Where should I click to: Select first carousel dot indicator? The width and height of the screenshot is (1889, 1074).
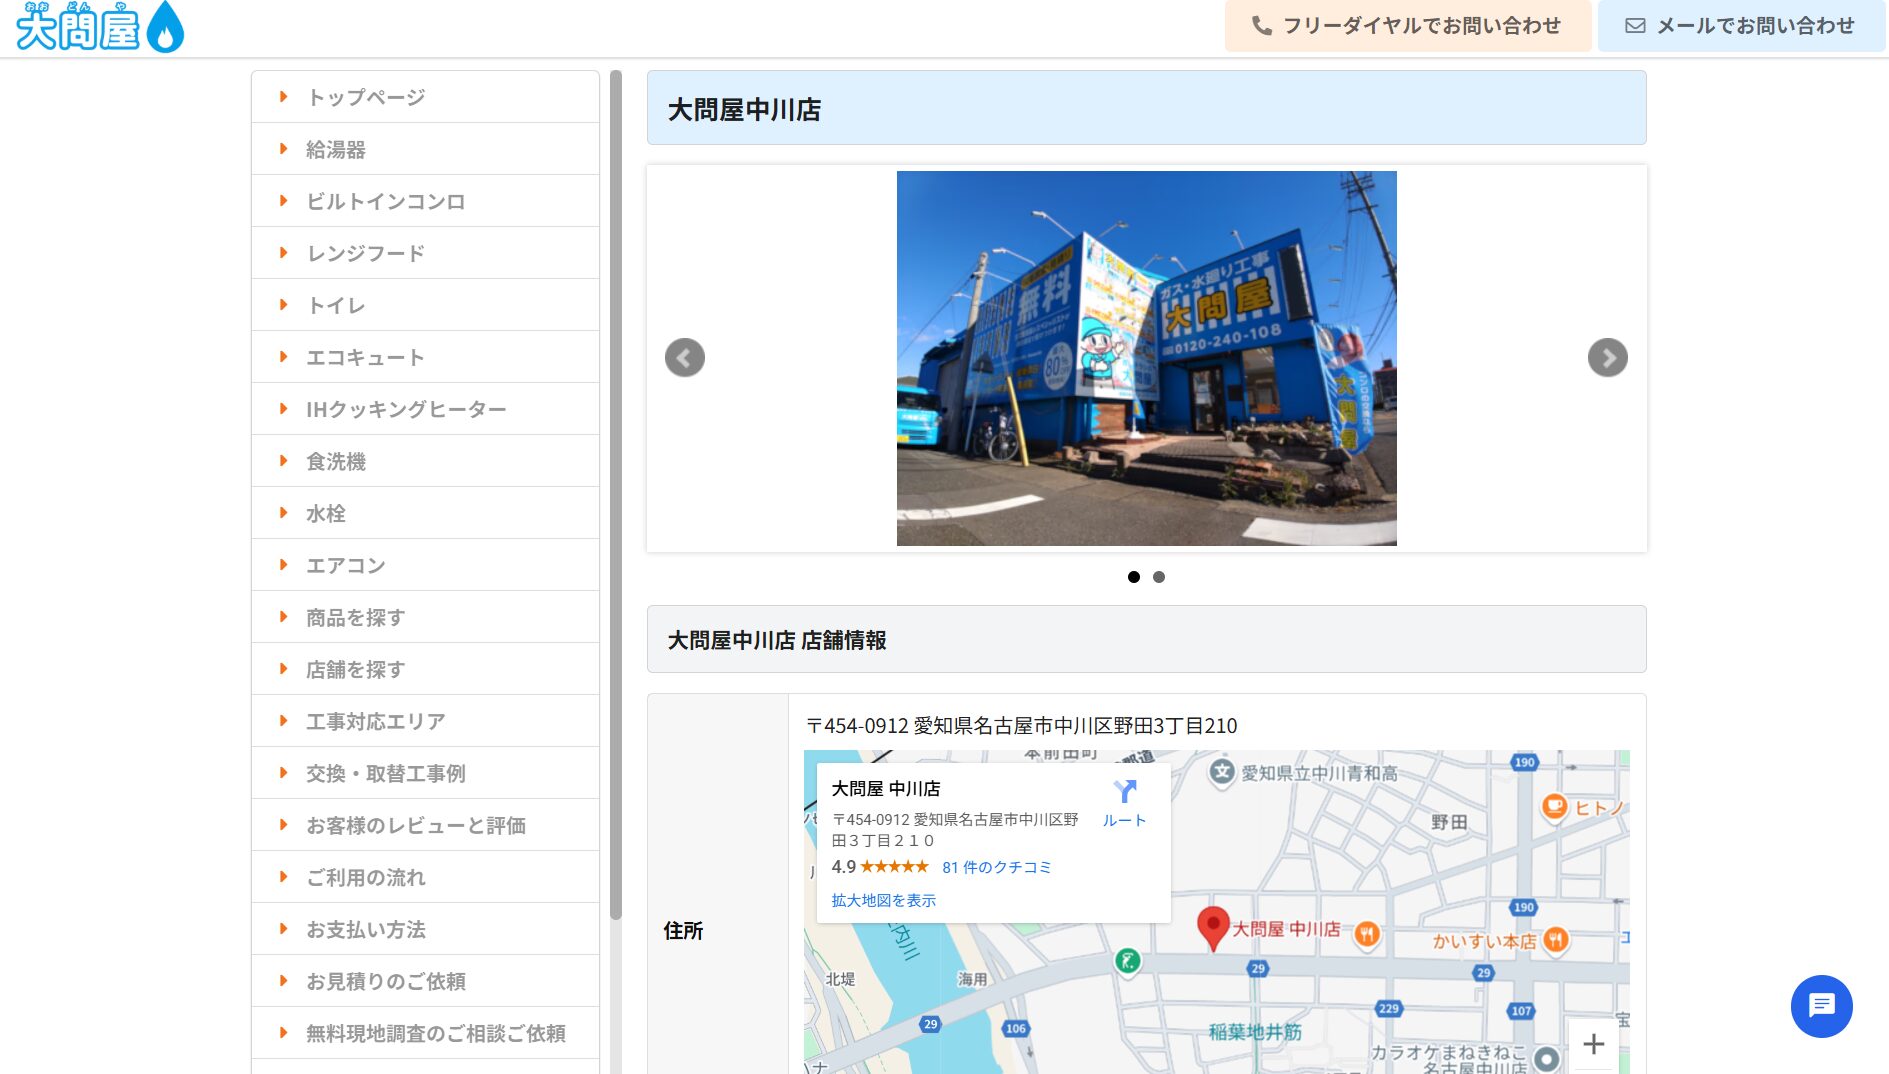pyautogui.click(x=1134, y=577)
